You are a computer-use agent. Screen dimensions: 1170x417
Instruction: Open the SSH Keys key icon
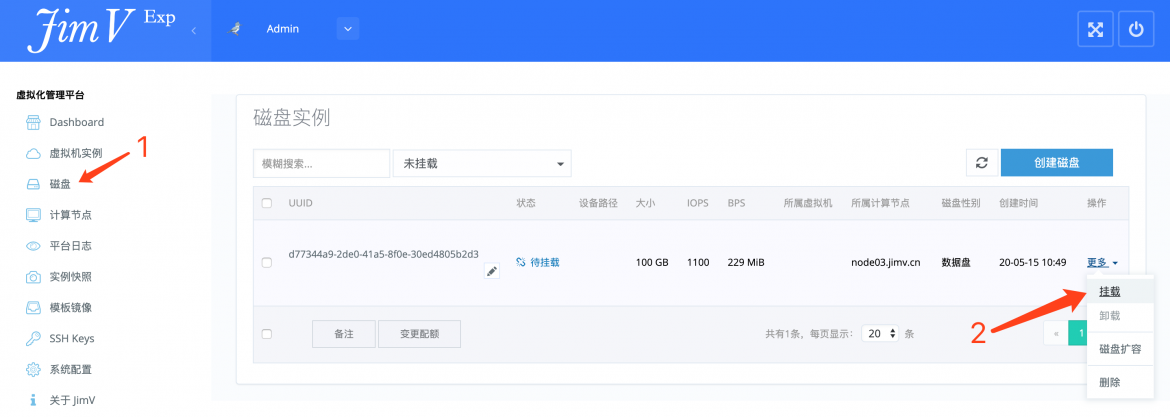pyautogui.click(x=33, y=339)
